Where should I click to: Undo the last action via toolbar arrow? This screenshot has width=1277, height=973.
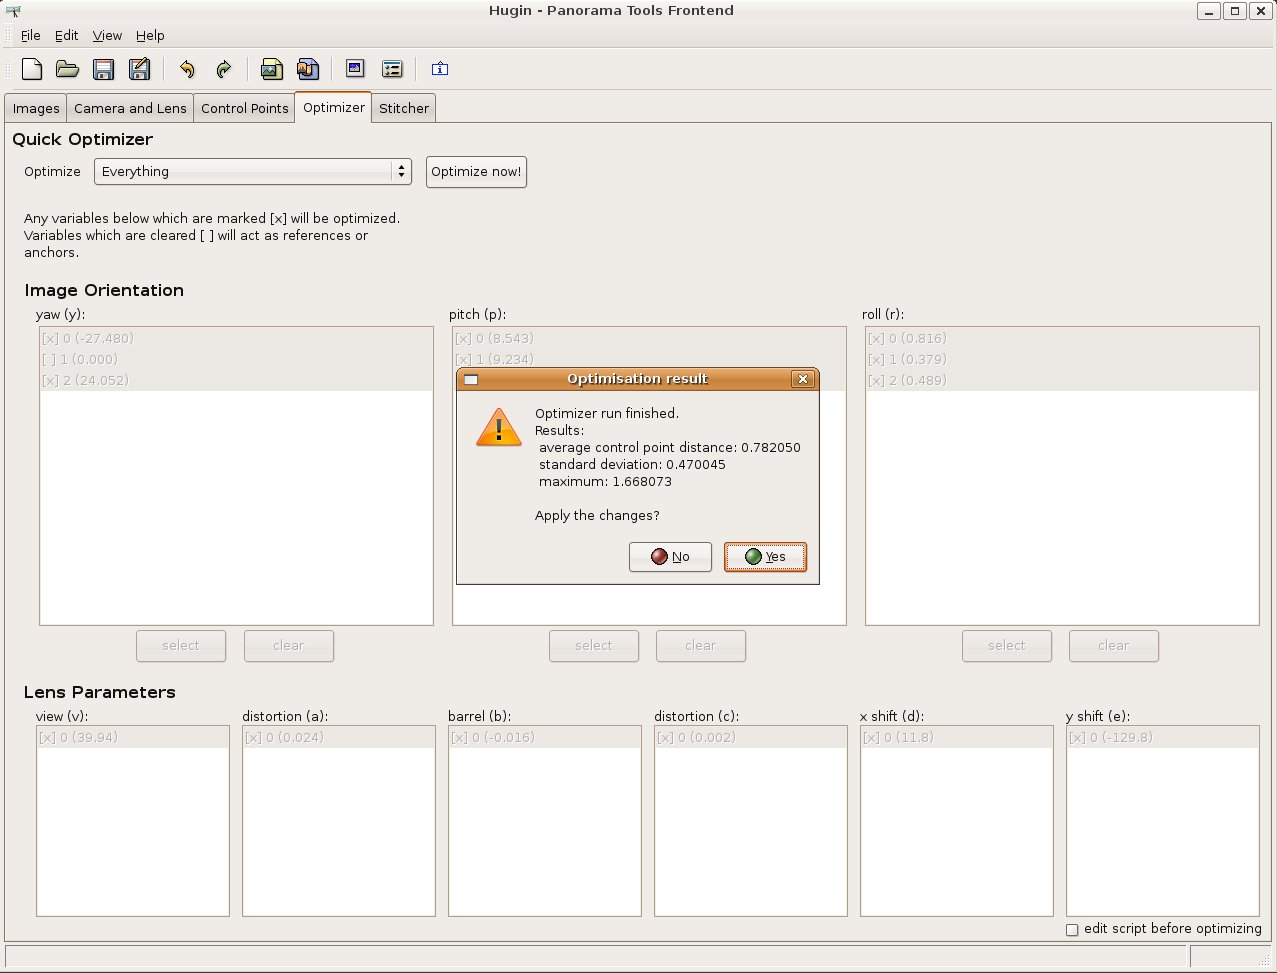coord(187,69)
